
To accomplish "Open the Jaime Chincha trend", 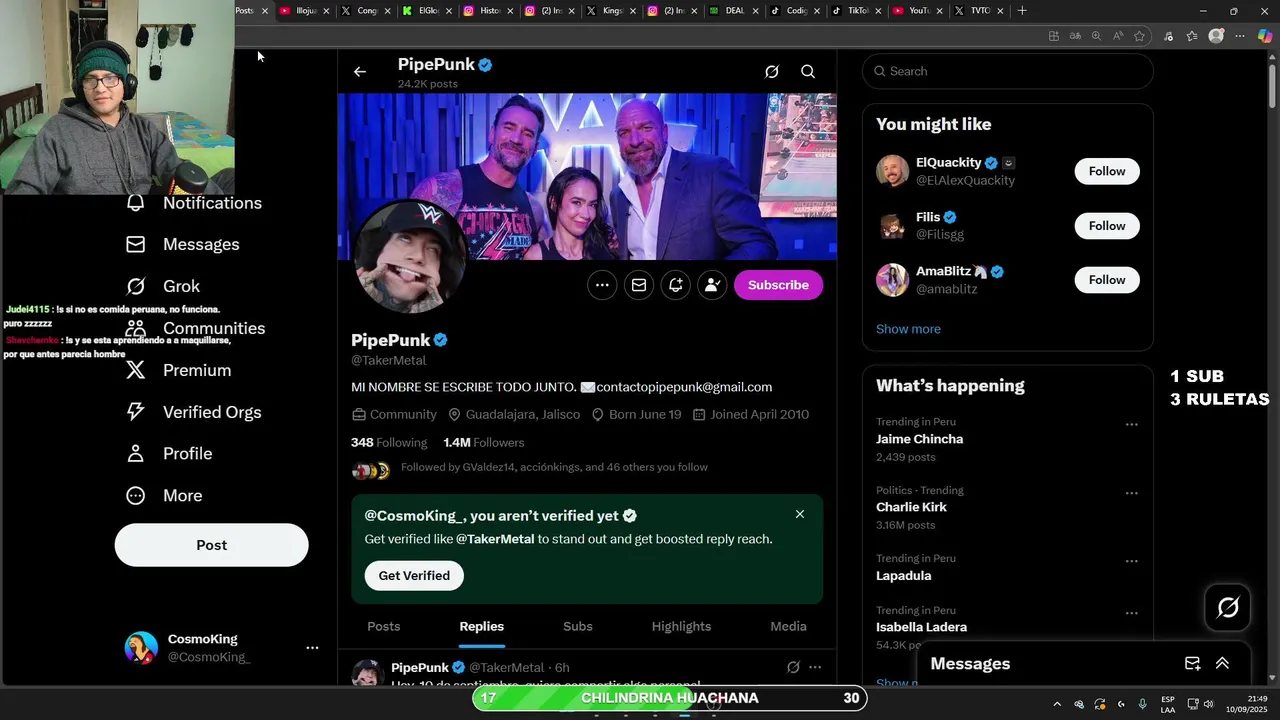I will pos(919,439).
